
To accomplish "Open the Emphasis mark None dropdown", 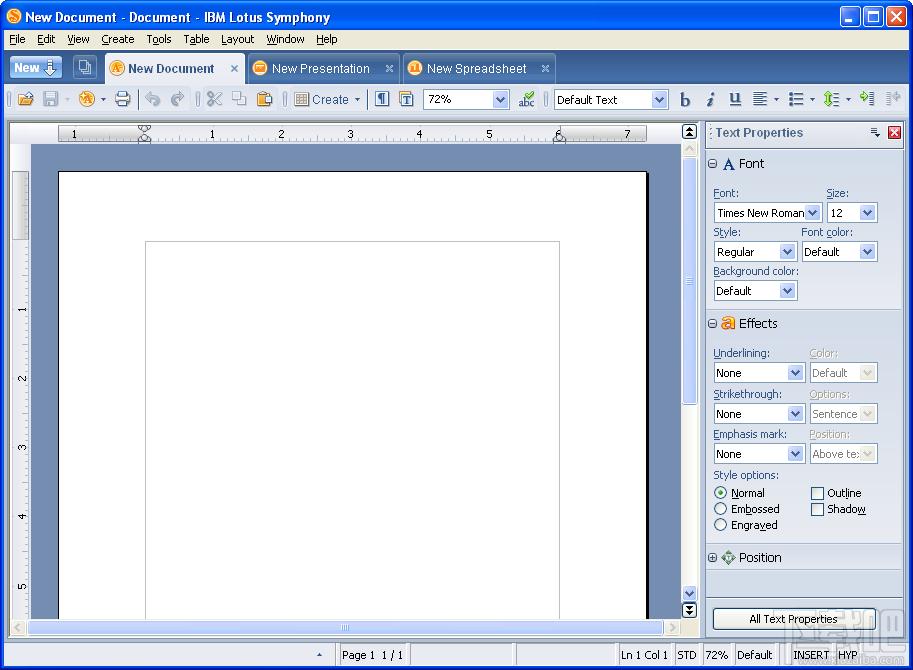I will (795, 453).
